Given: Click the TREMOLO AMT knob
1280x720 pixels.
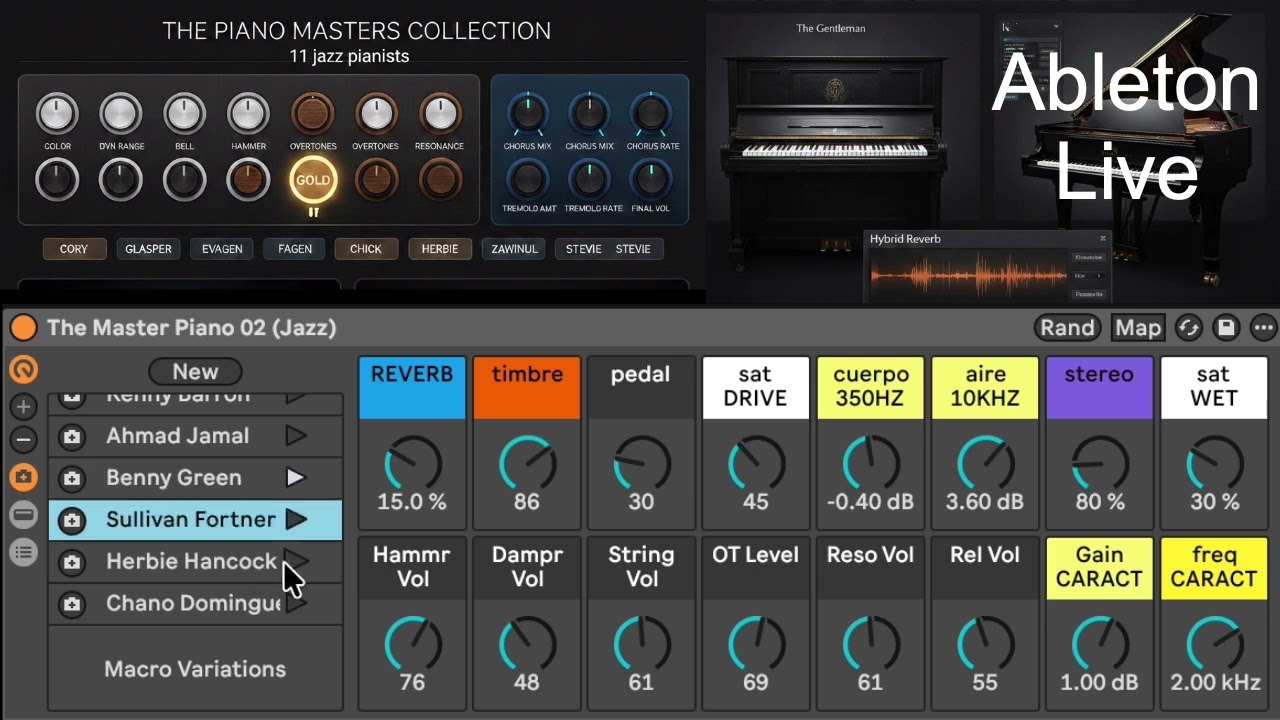Looking at the screenshot, I should (527, 179).
